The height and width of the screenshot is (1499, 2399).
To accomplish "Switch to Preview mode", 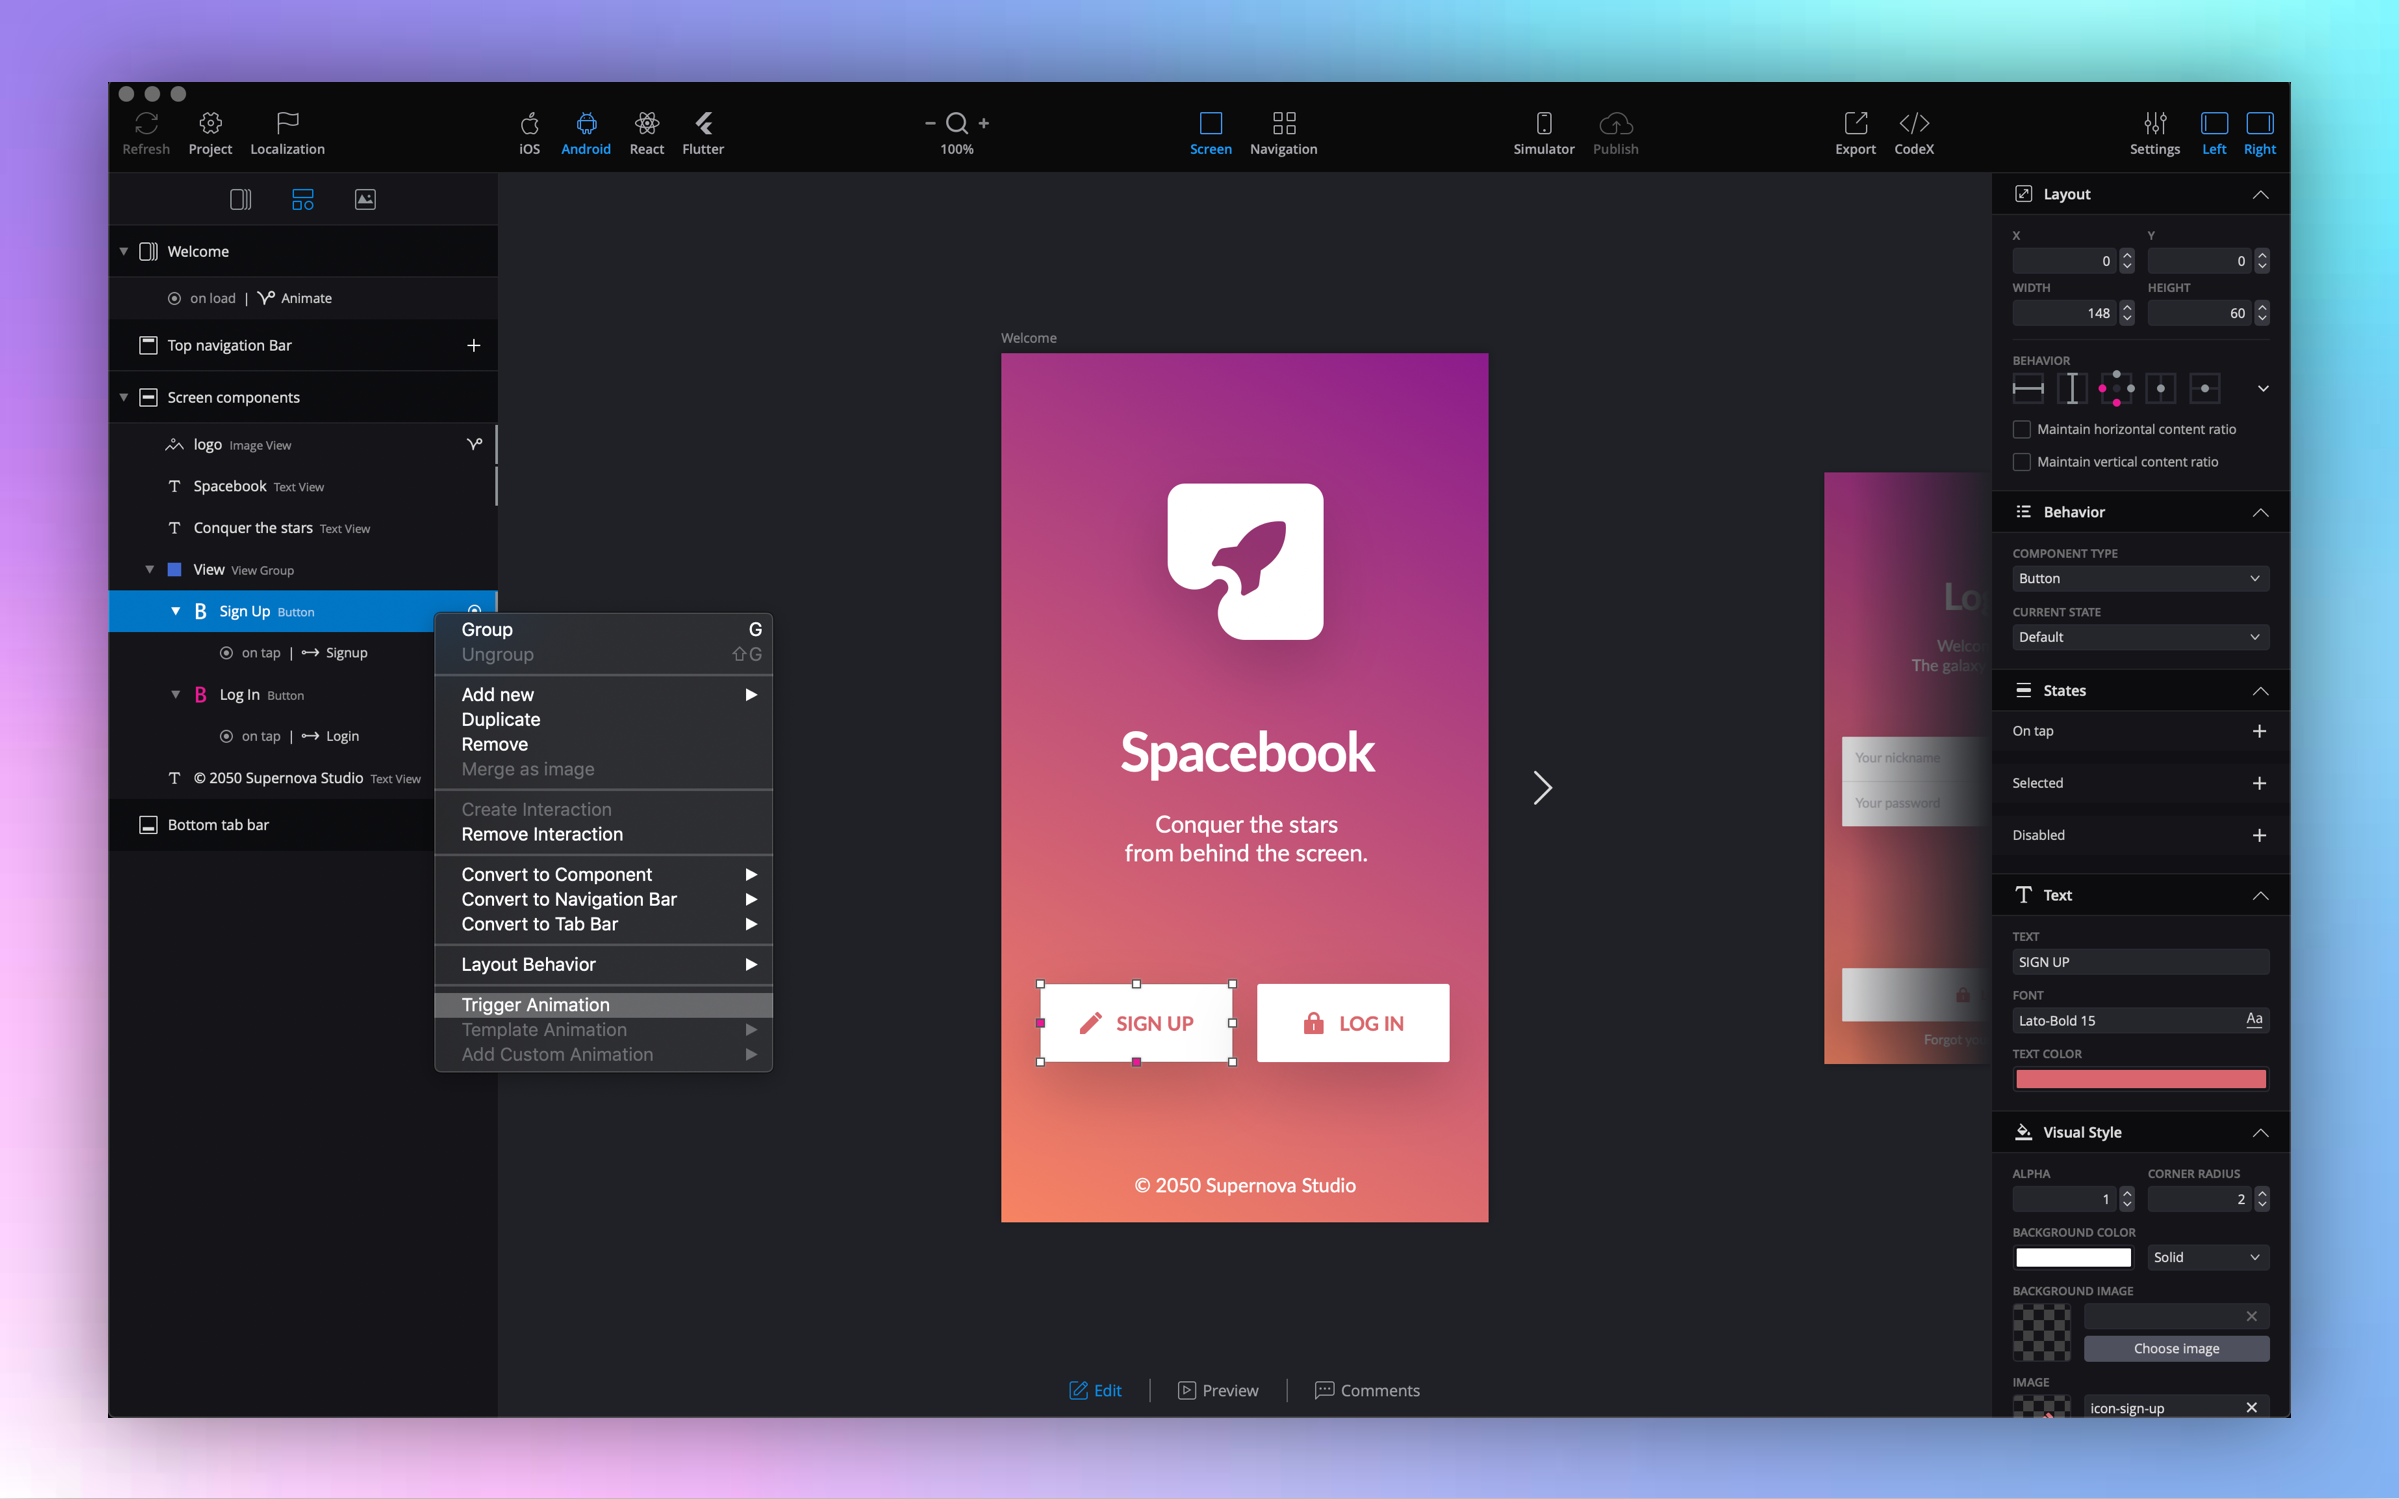I will (1218, 1390).
